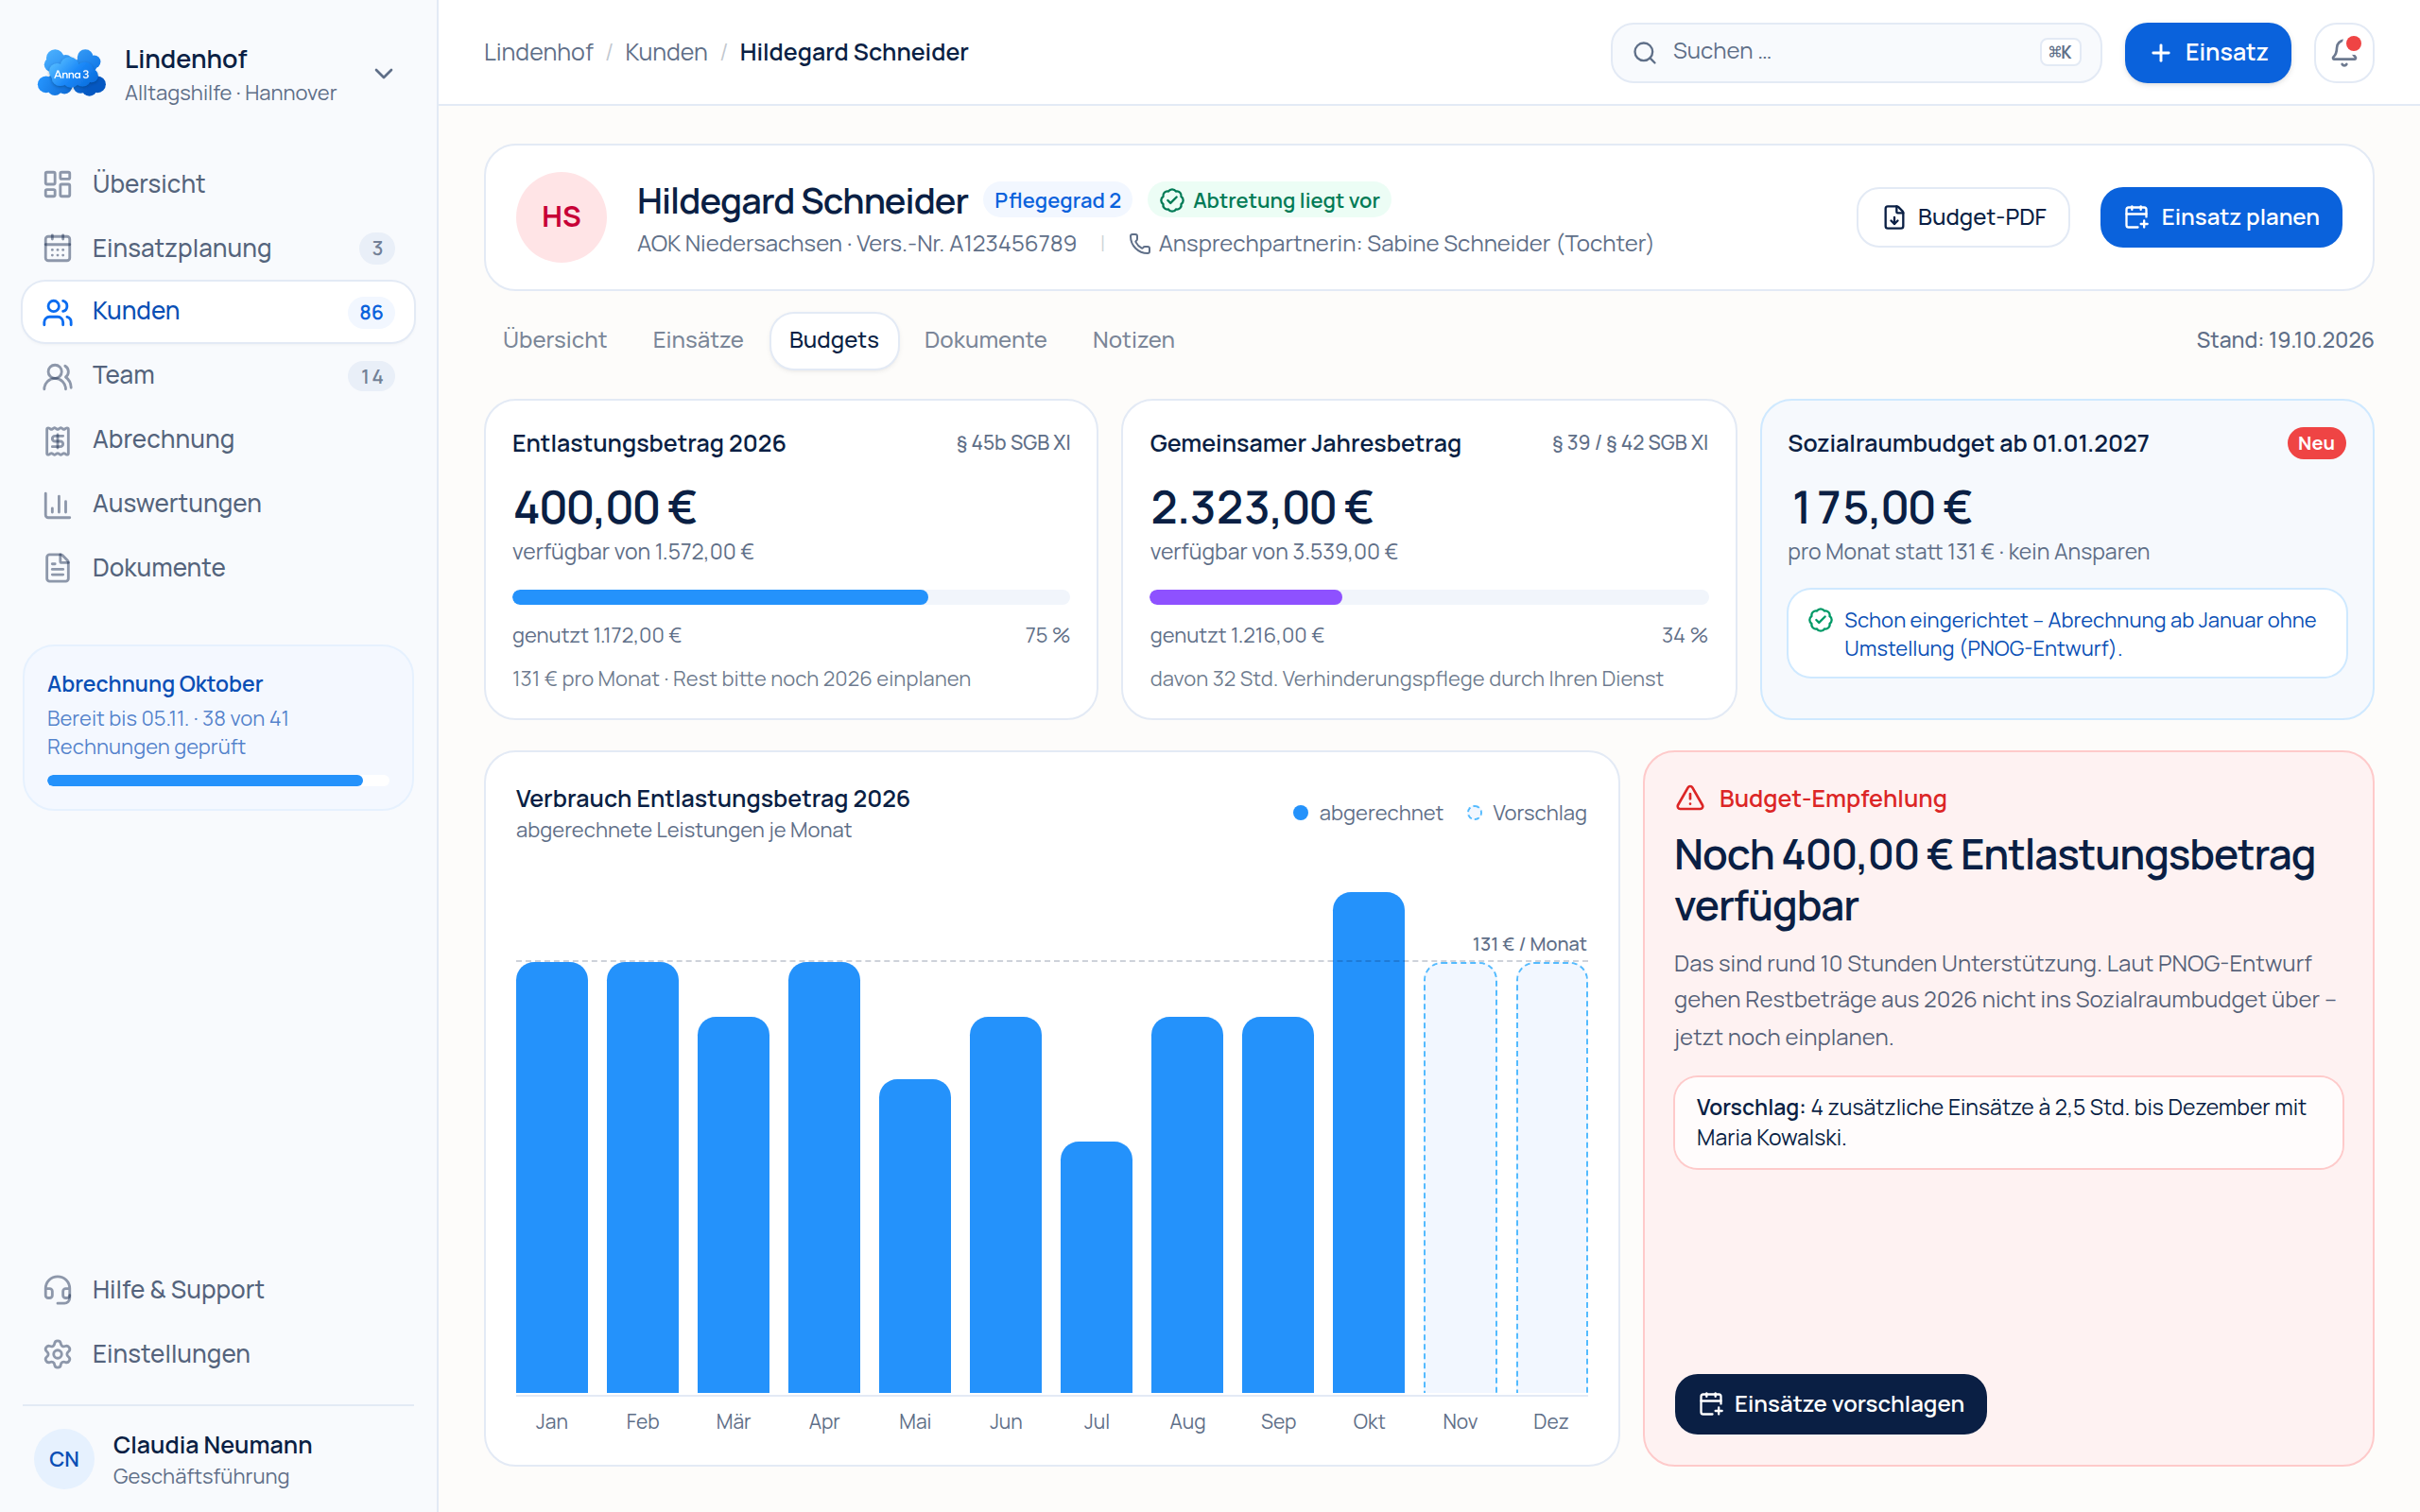The height and width of the screenshot is (1512, 2420).
Task: Open Claudia Neumann user profile
Action: tap(218, 1459)
